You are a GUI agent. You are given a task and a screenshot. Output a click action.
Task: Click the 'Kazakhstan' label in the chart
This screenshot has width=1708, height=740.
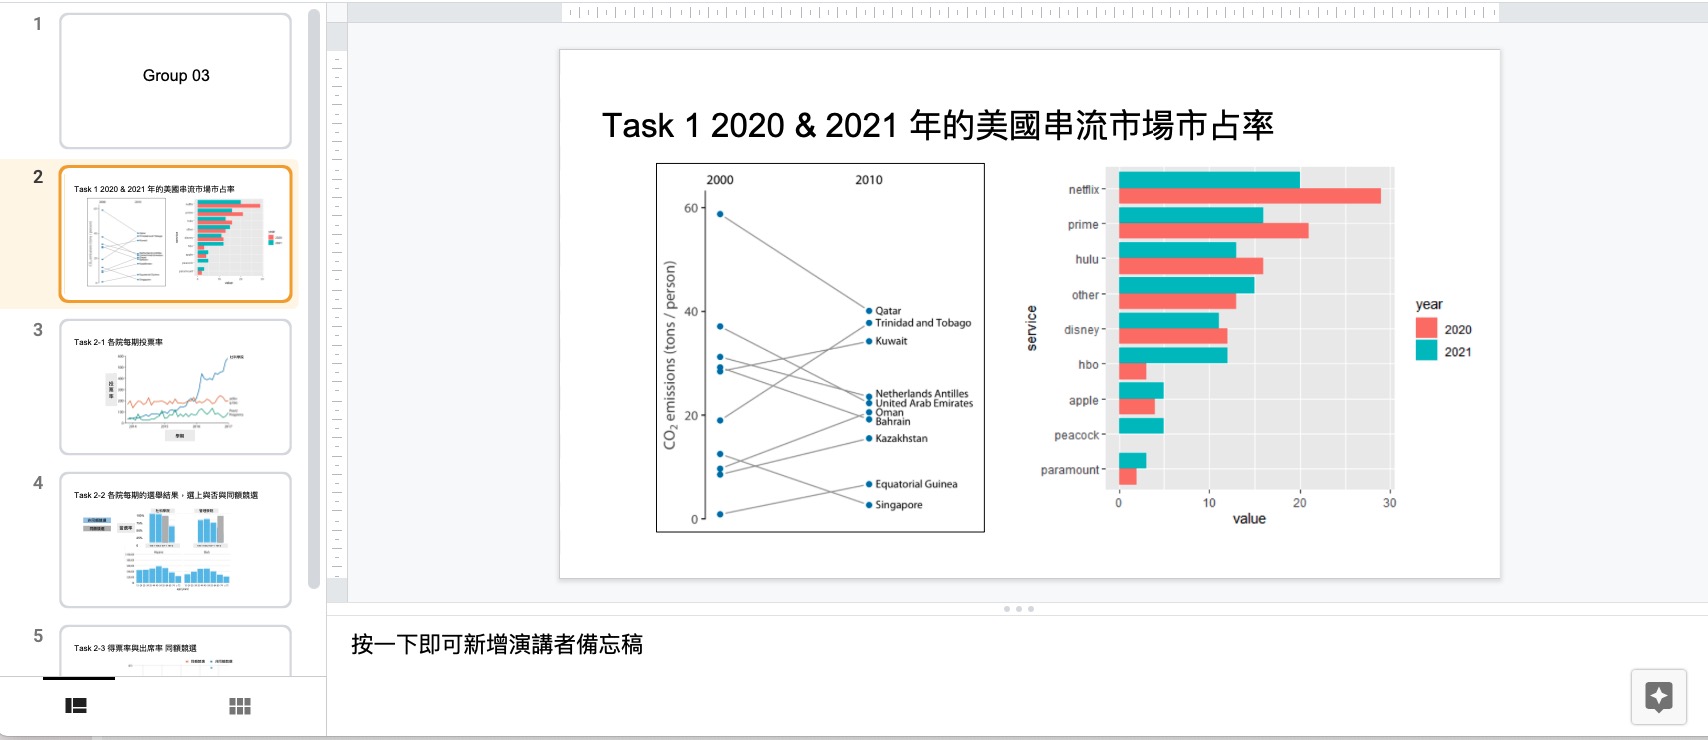point(901,438)
